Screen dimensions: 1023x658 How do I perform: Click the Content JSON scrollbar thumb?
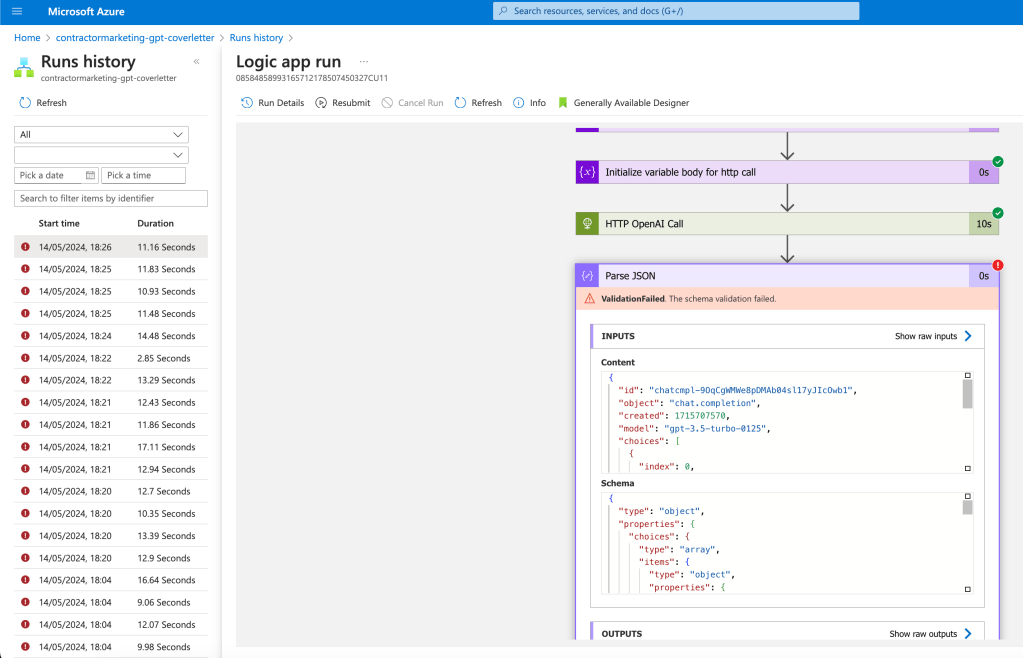click(x=968, y=394)
